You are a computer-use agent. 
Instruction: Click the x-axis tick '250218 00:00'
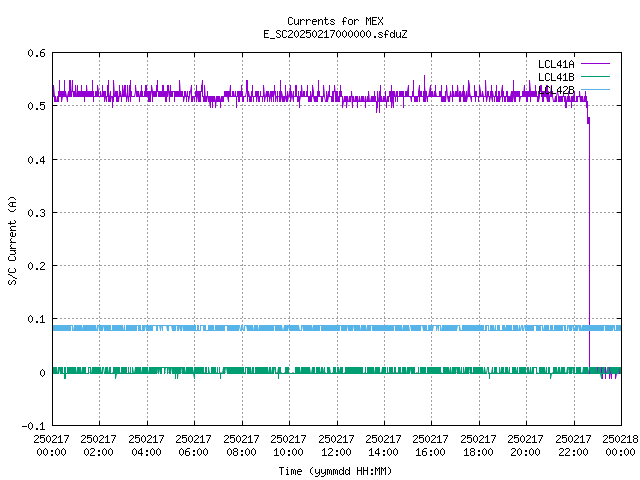pyautogui.click(x=620, y=446)
